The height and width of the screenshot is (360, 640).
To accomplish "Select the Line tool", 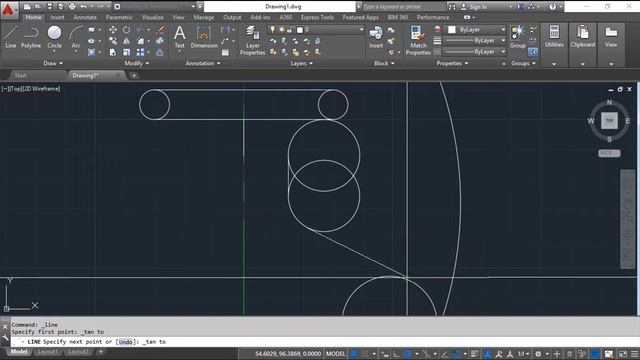I will click(11, 37).
